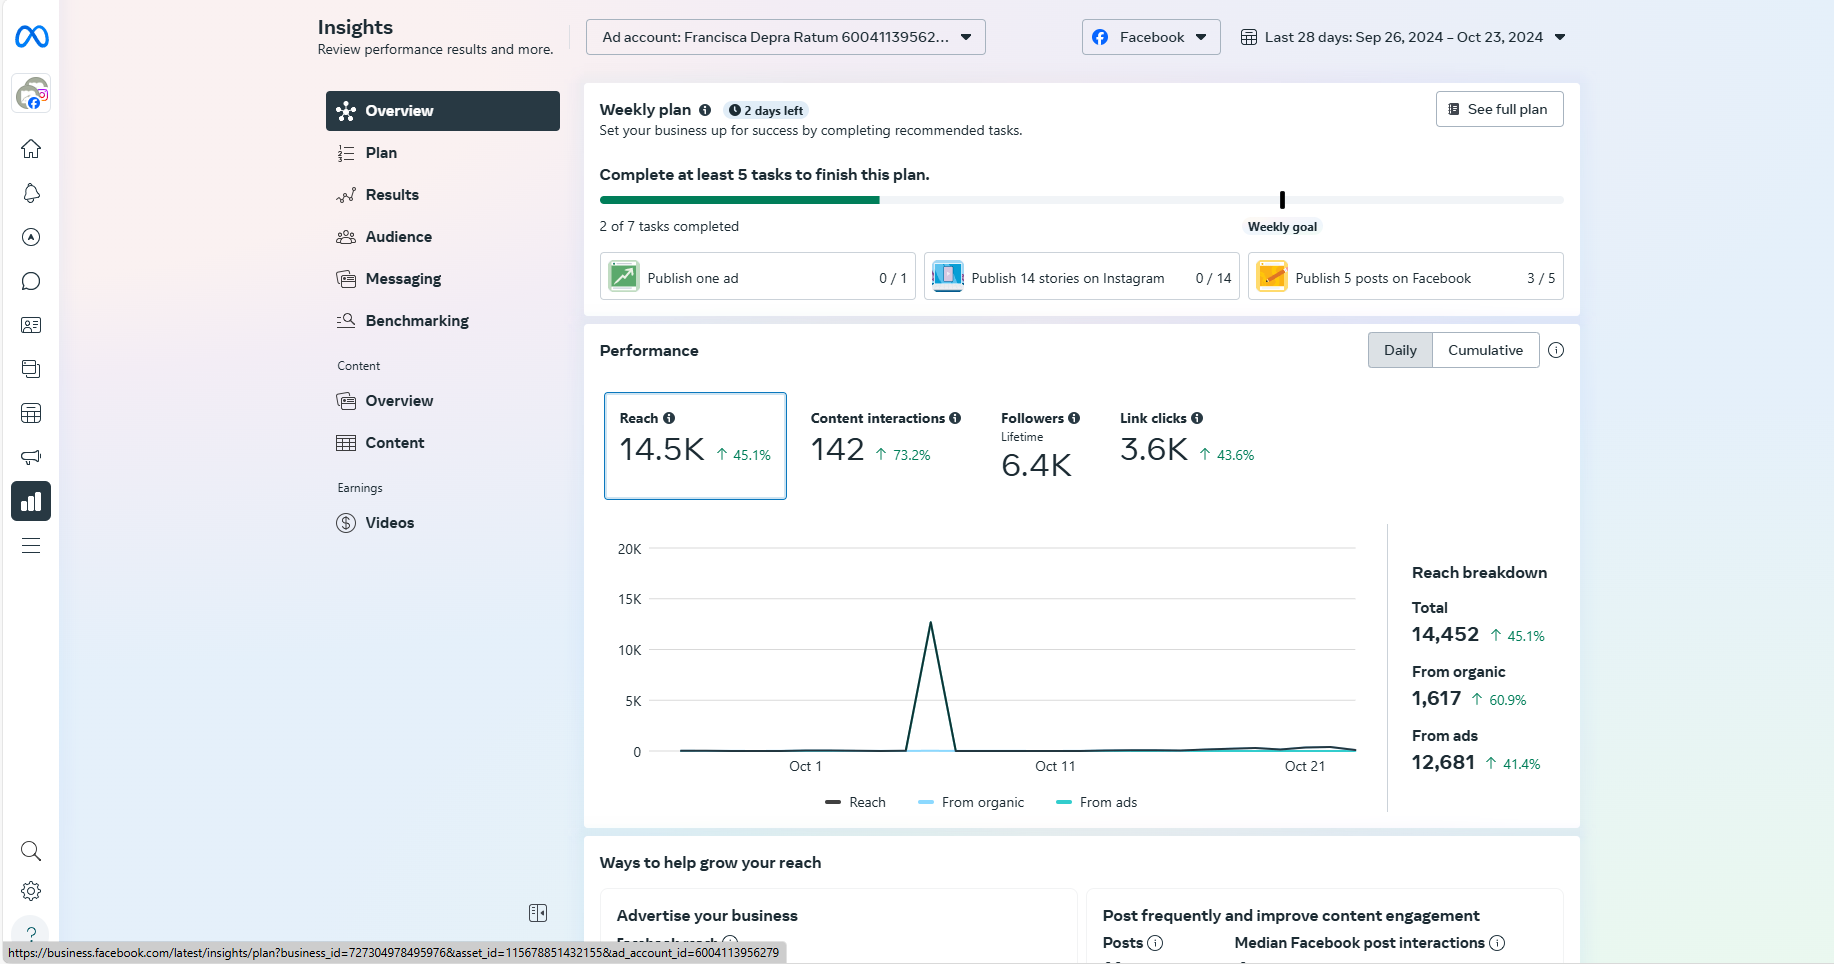Screen dimensions: 1834x964
Task: Open Publish one ad task card
Action: click(x=757, y=277)
